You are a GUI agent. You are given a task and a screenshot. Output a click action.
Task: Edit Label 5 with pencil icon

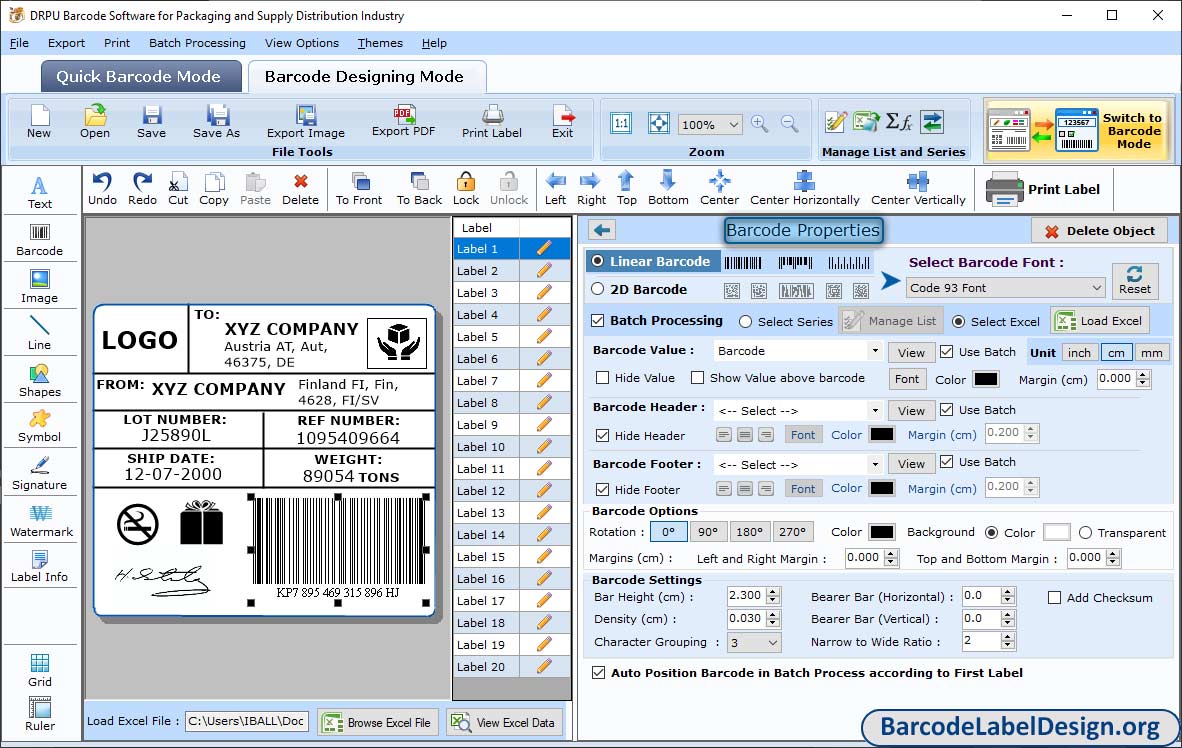544,336
